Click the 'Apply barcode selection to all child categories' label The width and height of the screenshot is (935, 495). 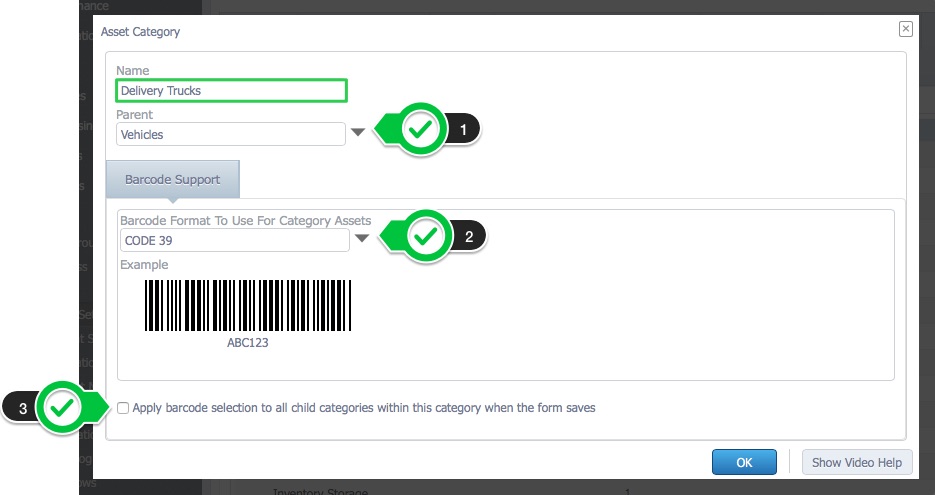point(364,408)
